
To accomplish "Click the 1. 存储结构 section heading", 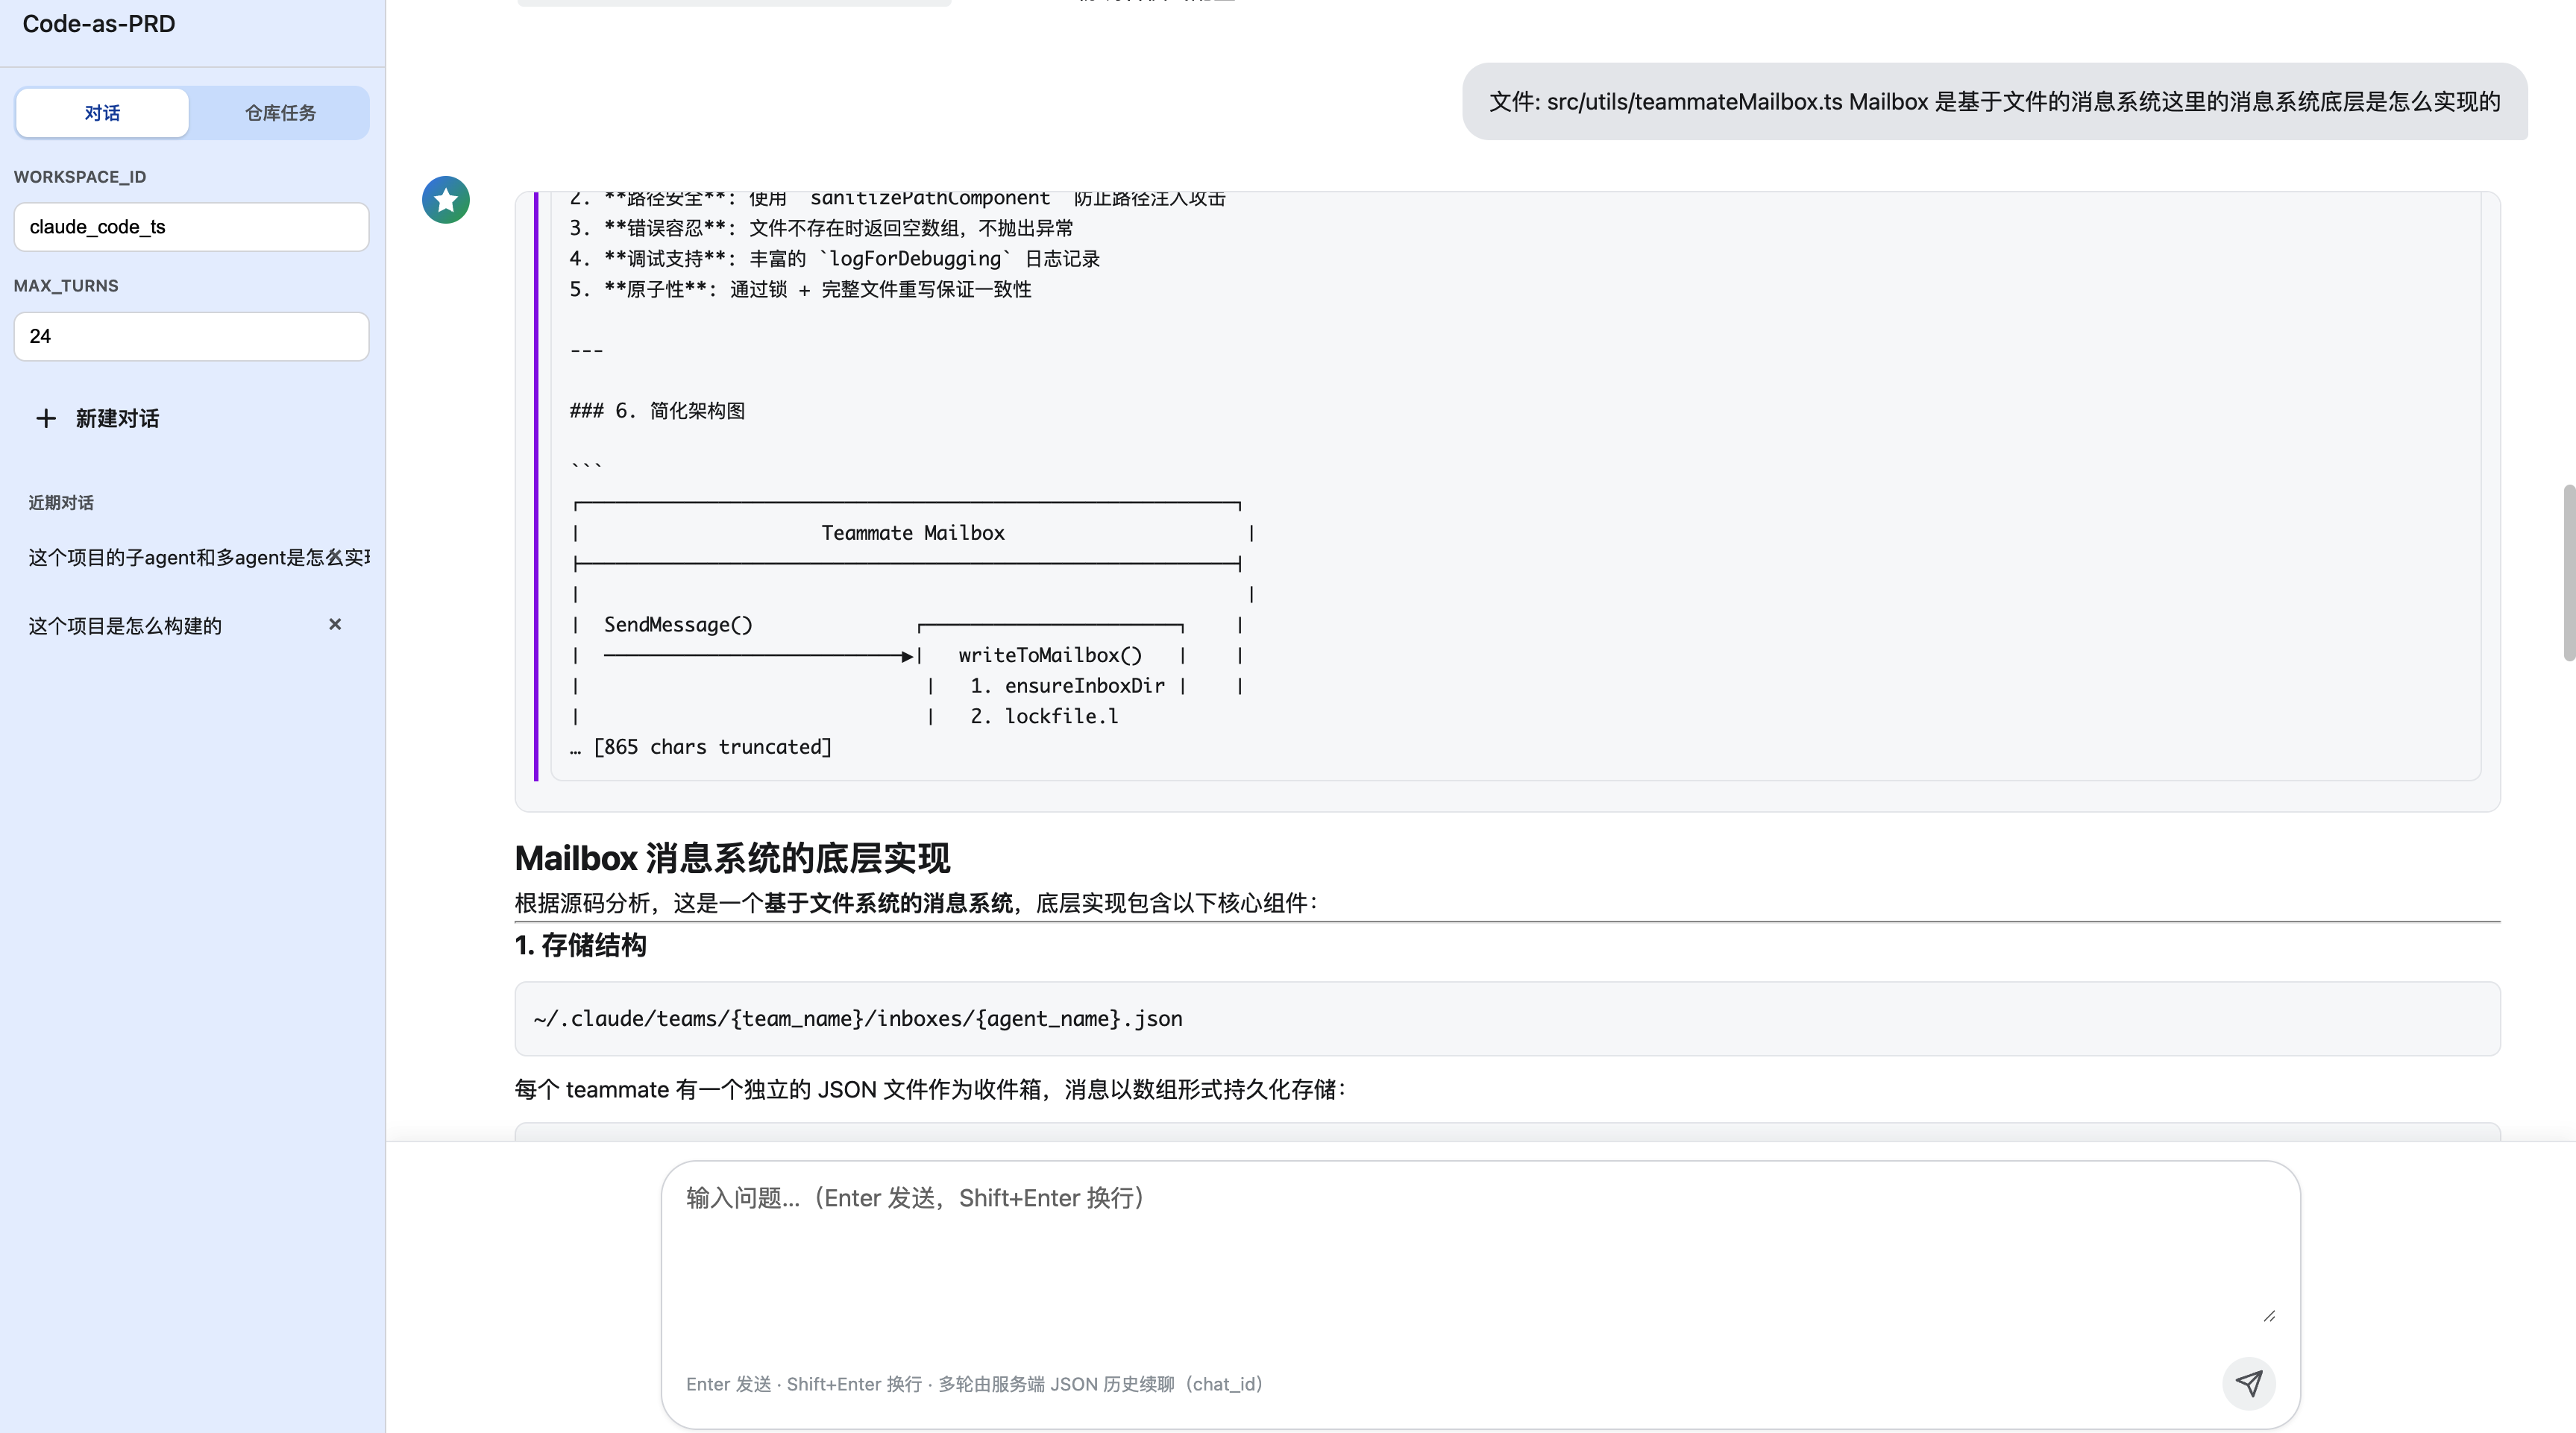I will point(580,945).
